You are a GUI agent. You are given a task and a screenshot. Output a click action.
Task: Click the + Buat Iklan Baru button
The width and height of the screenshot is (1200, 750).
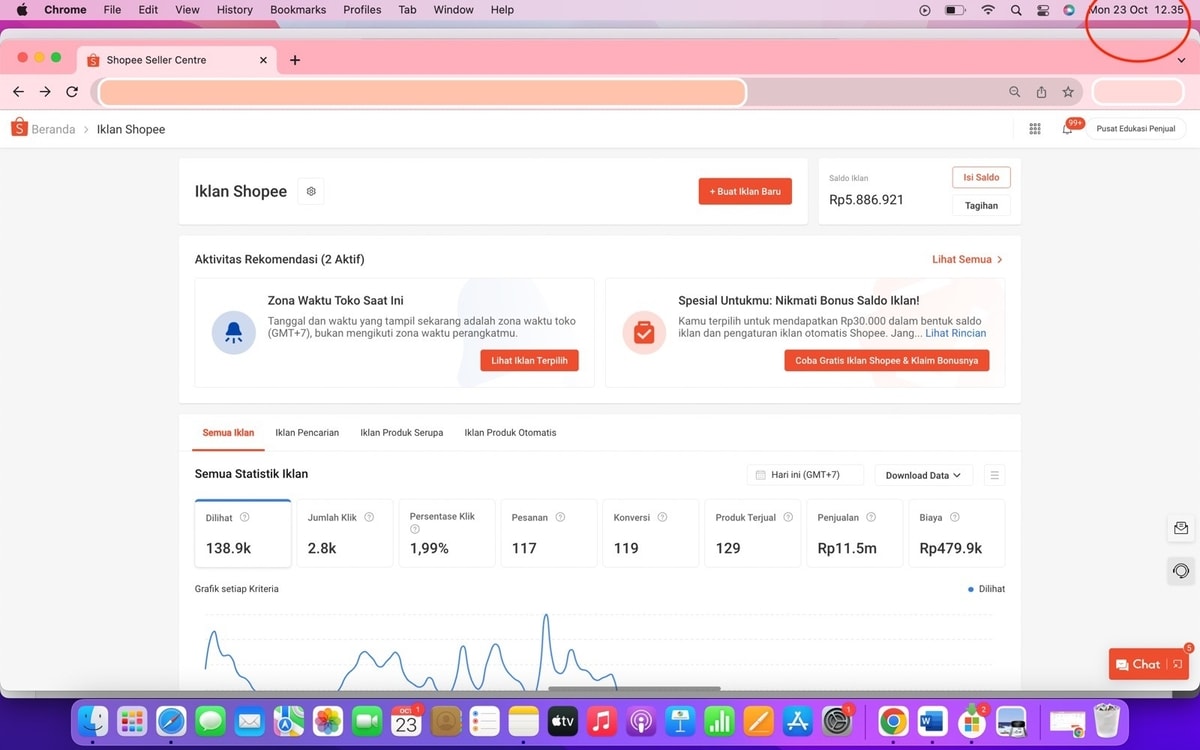click(745, 191)
